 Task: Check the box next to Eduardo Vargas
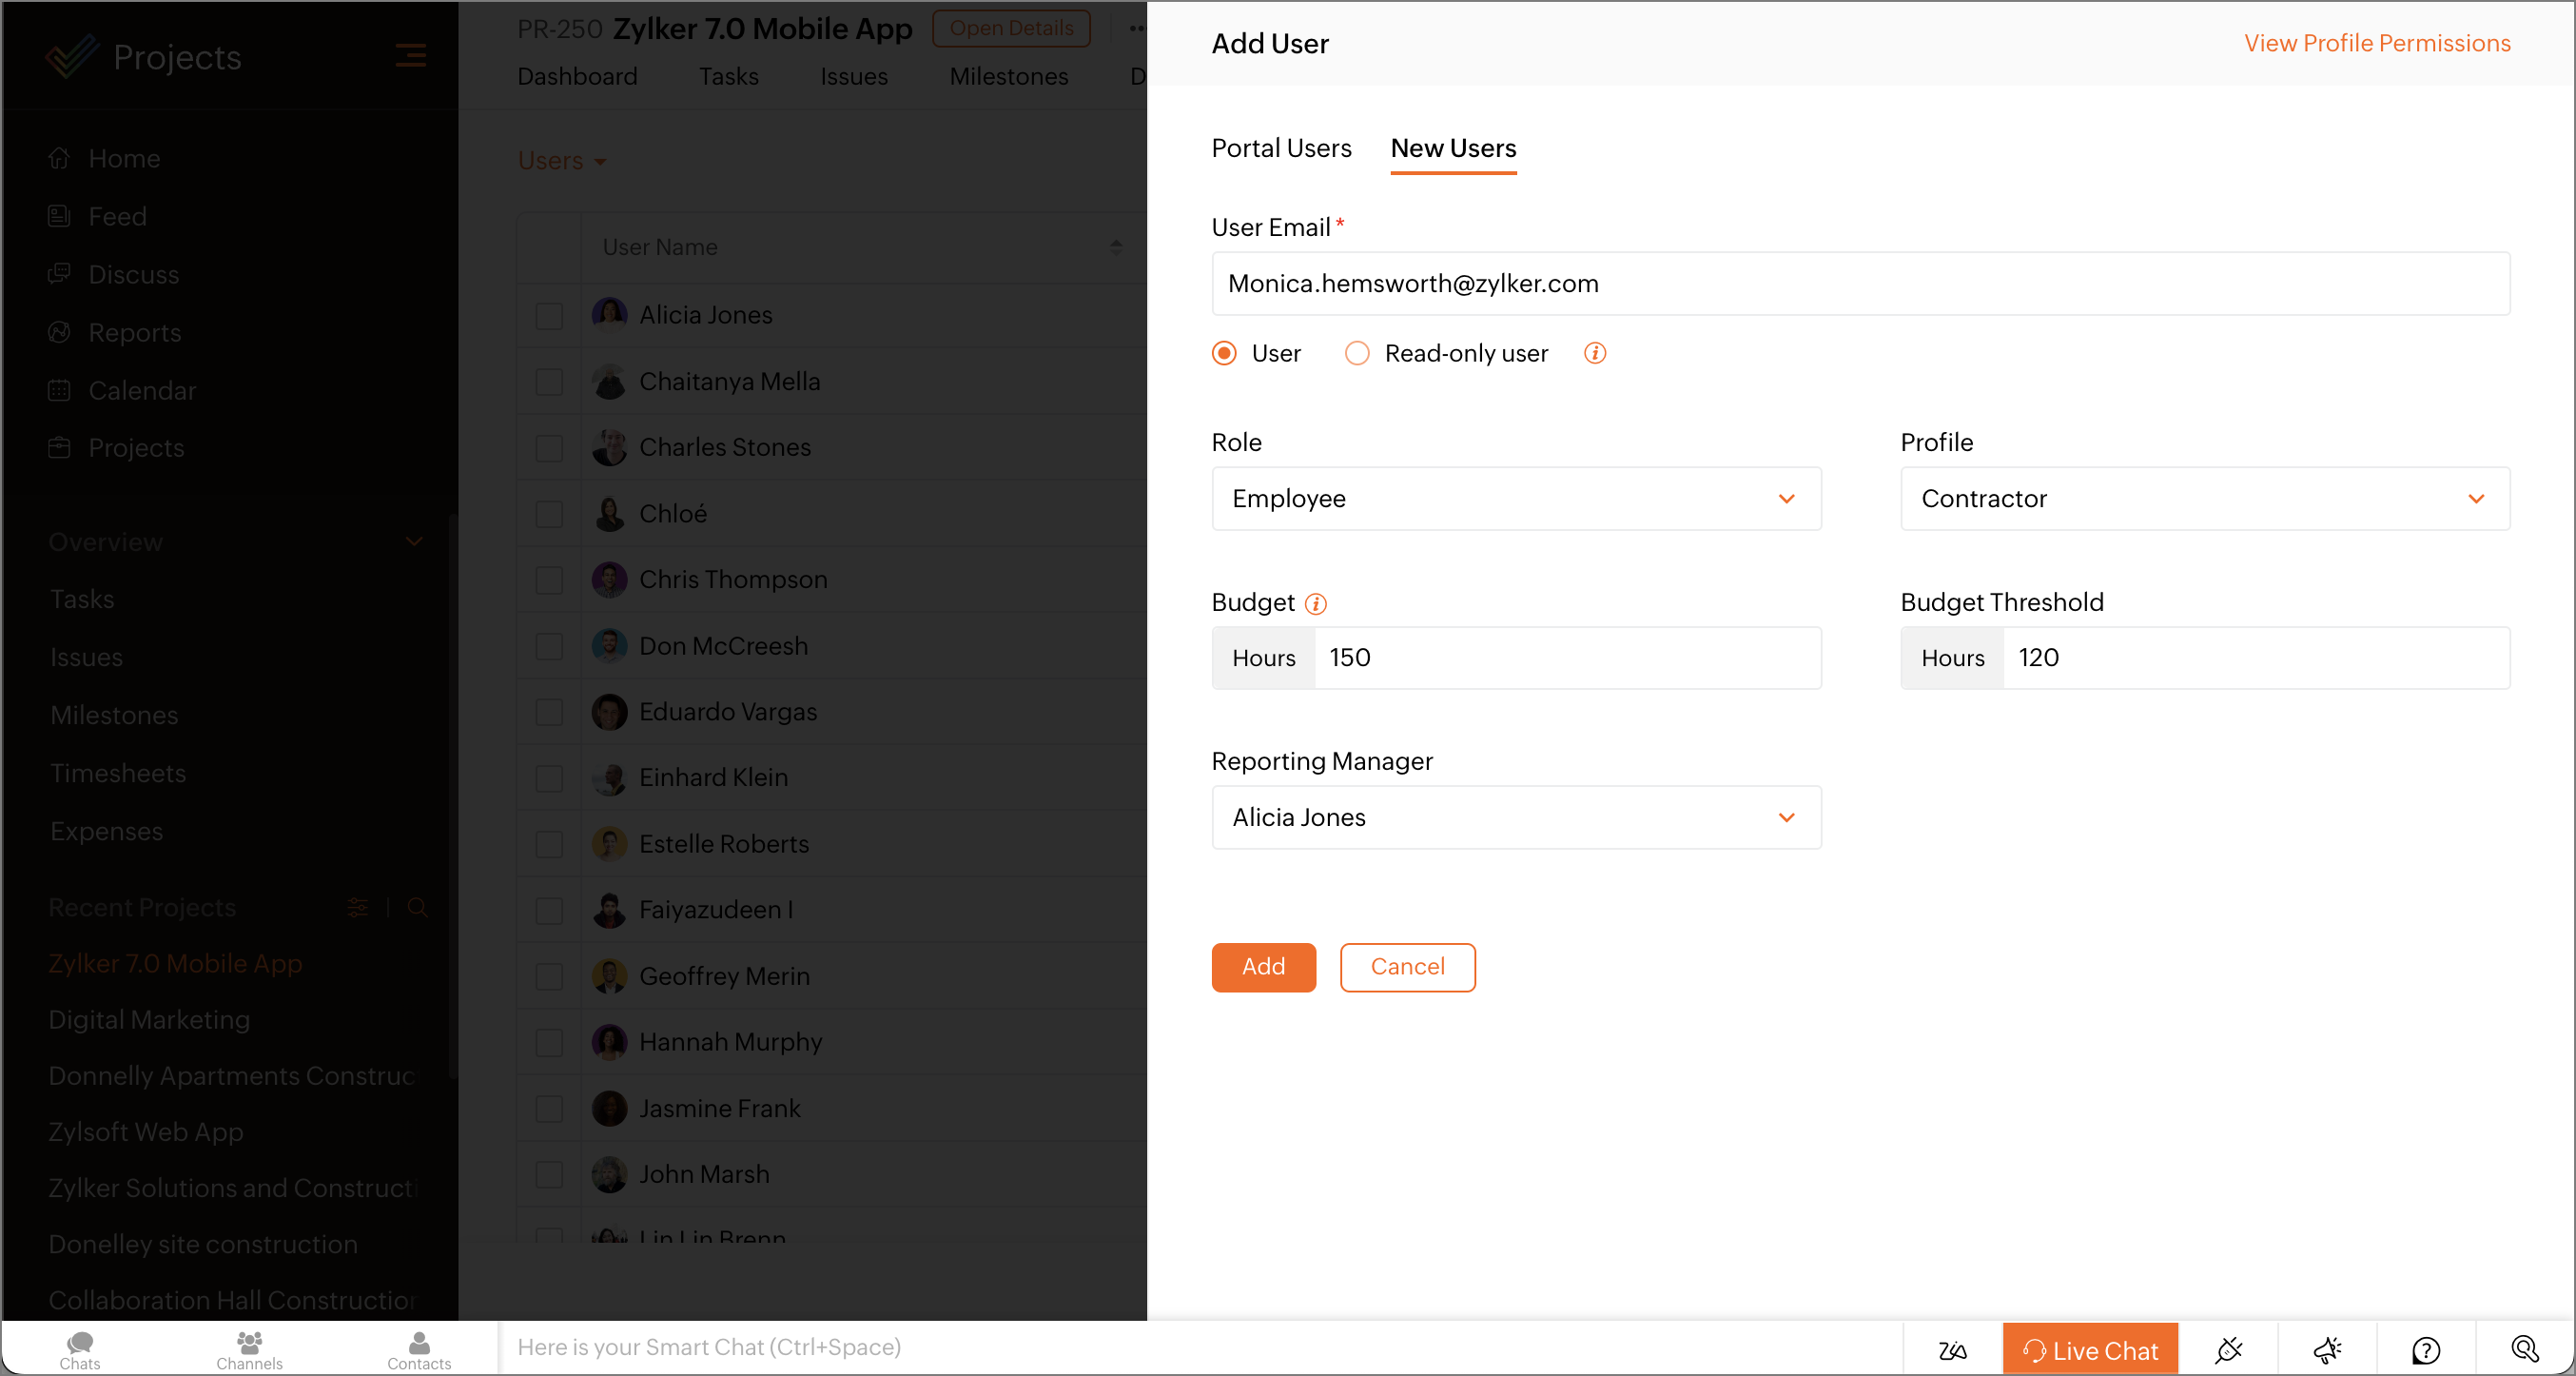click(x=549, y=712)
